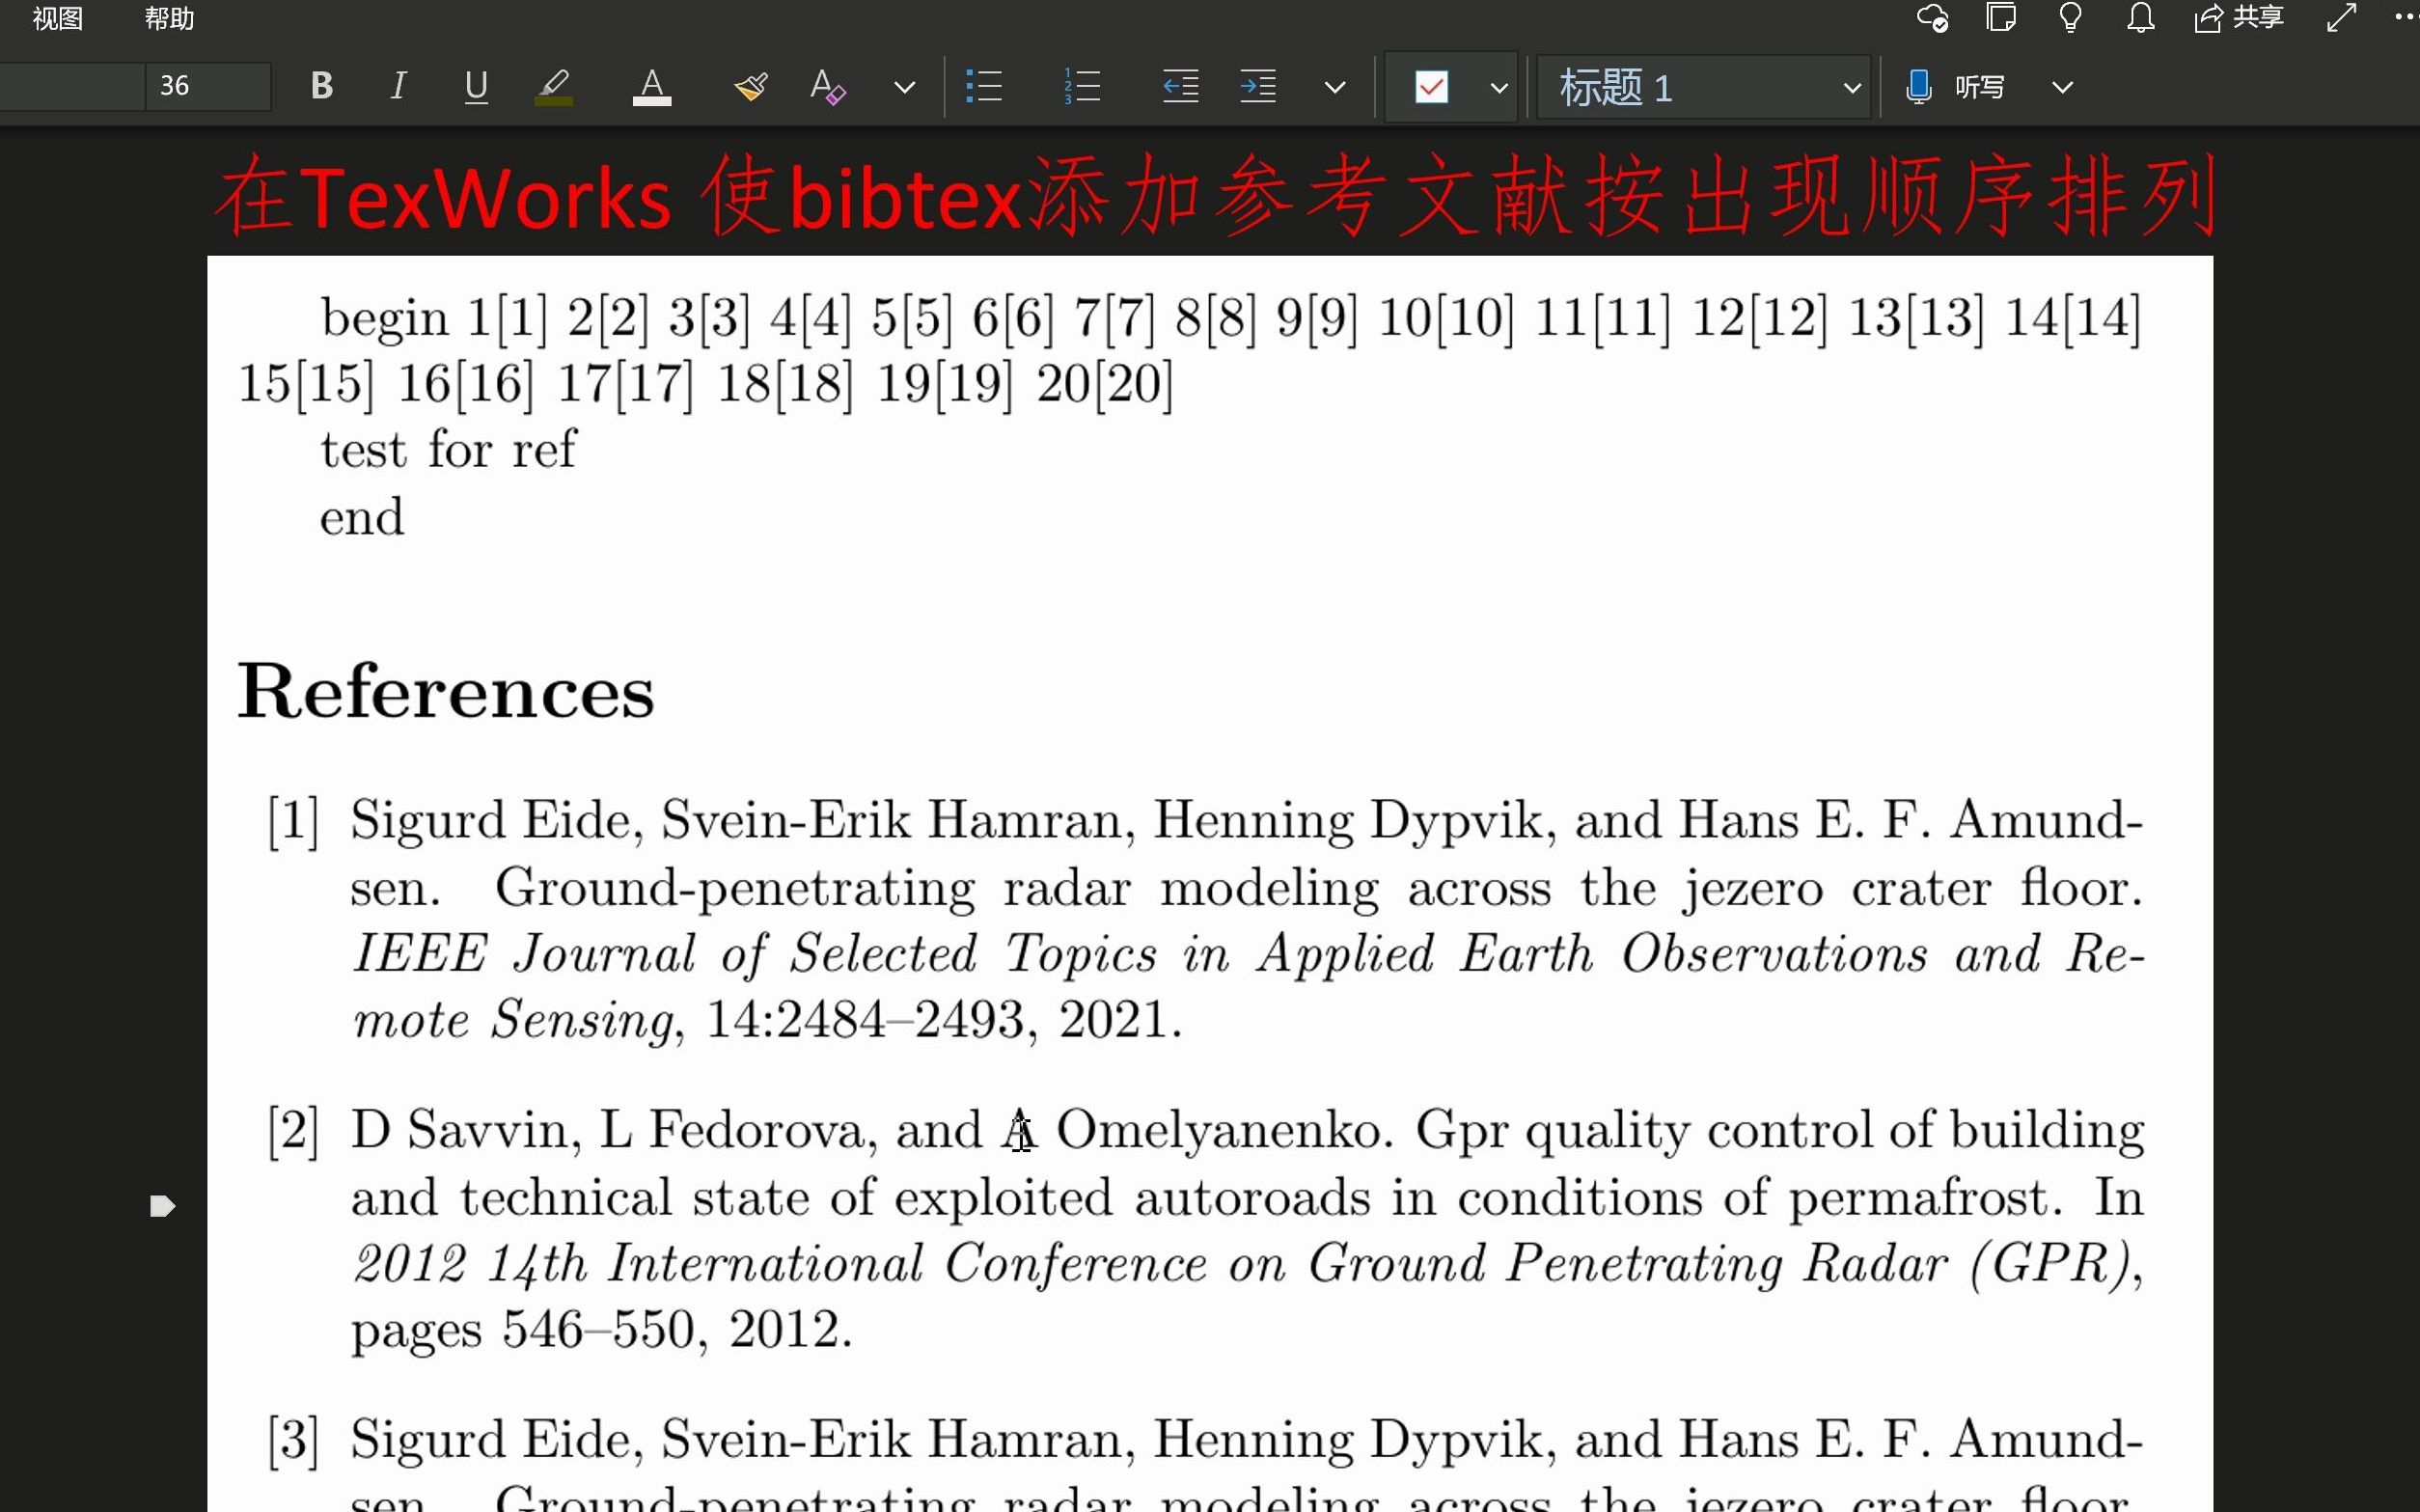Viewport: 2420px width, 1512px height.
Task: Click citation text '10[10]'
Action: 1446,319
